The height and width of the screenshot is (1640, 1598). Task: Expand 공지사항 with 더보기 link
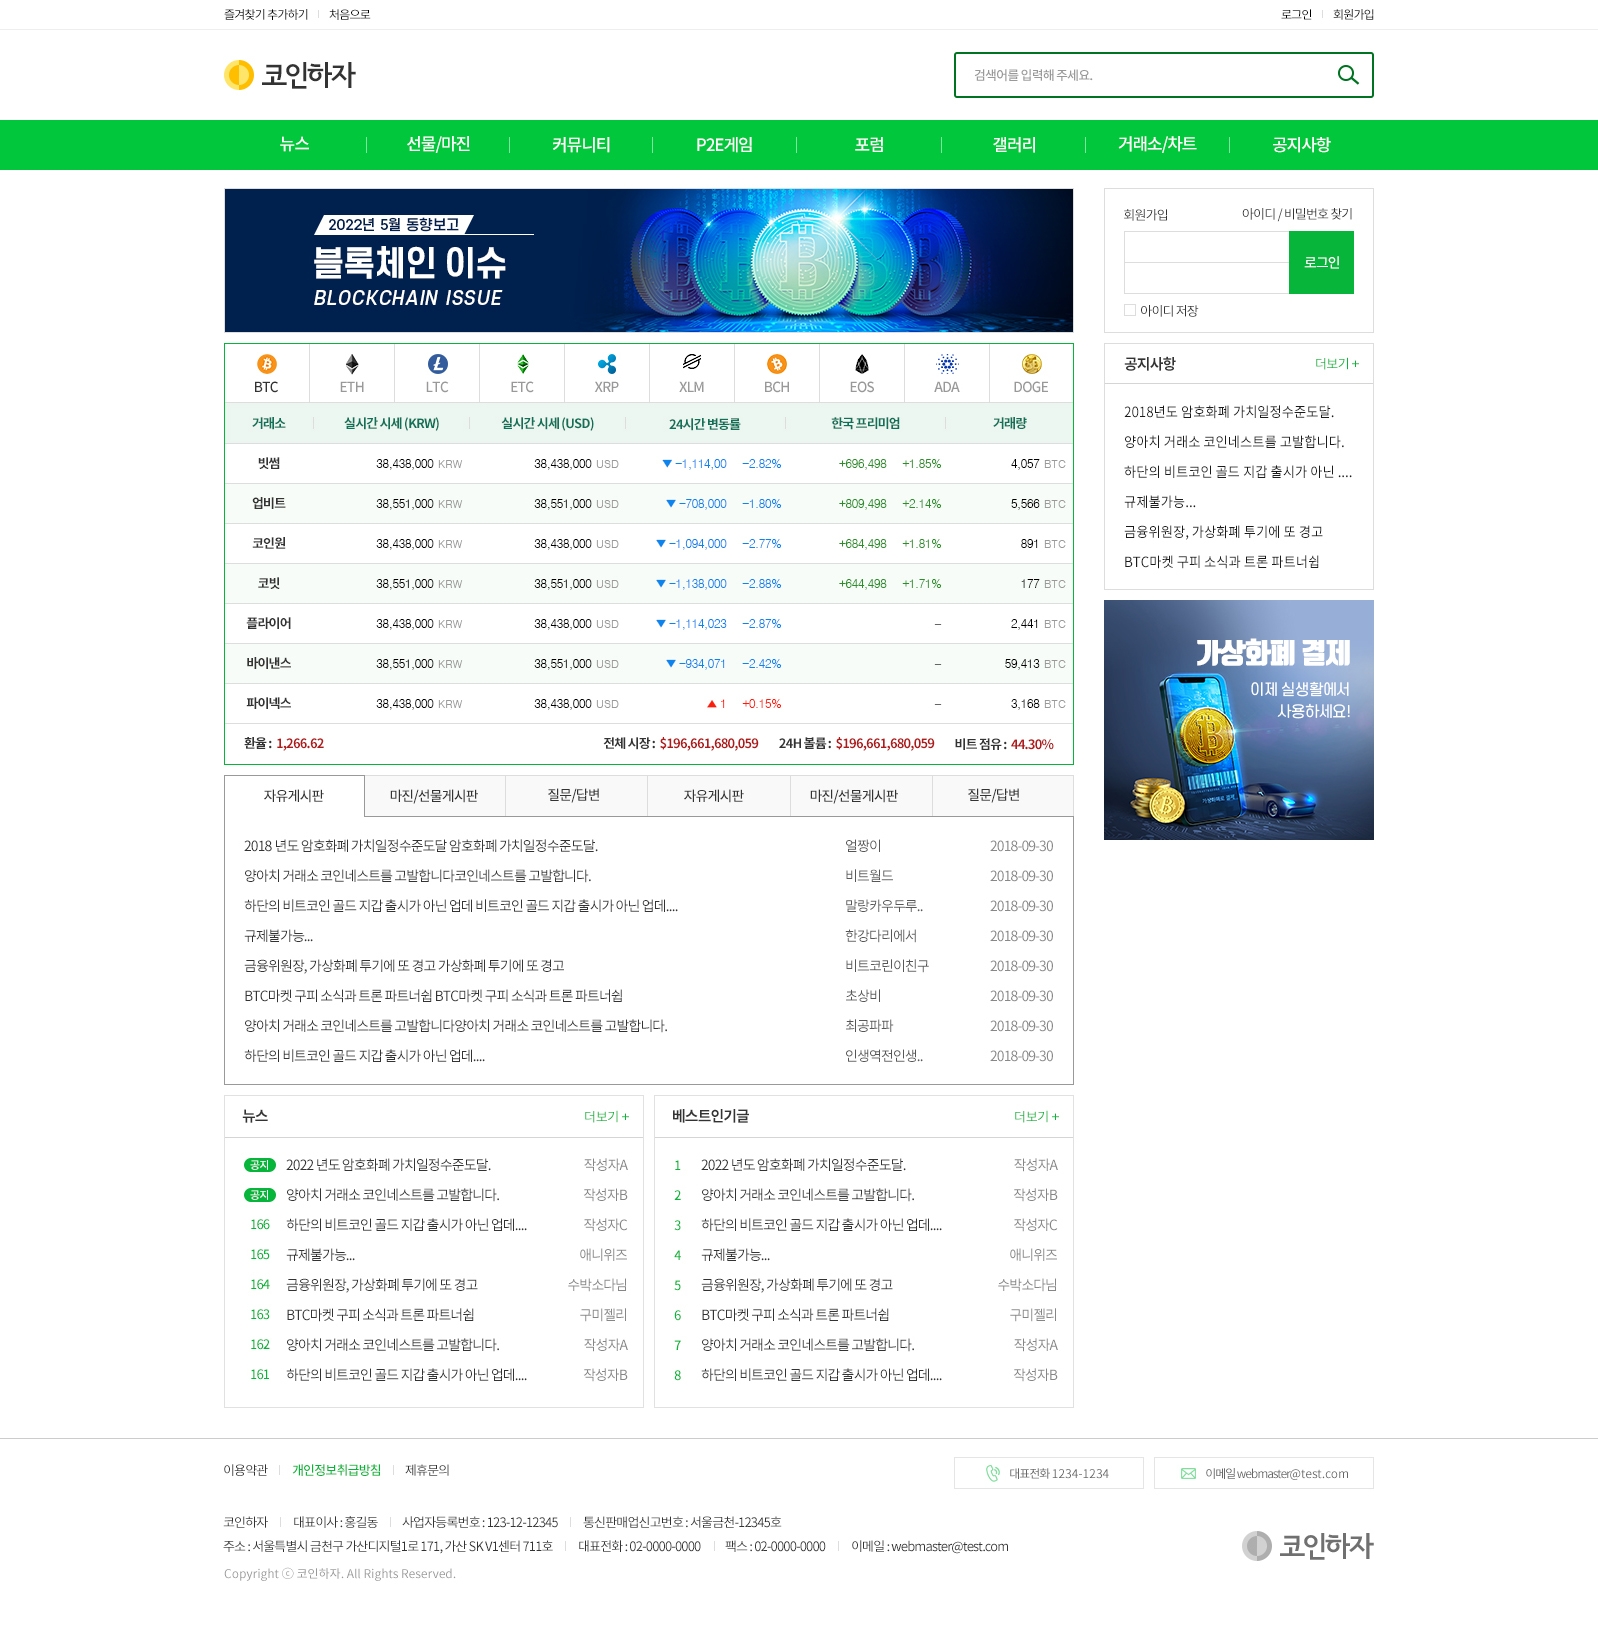point(1336,364)
